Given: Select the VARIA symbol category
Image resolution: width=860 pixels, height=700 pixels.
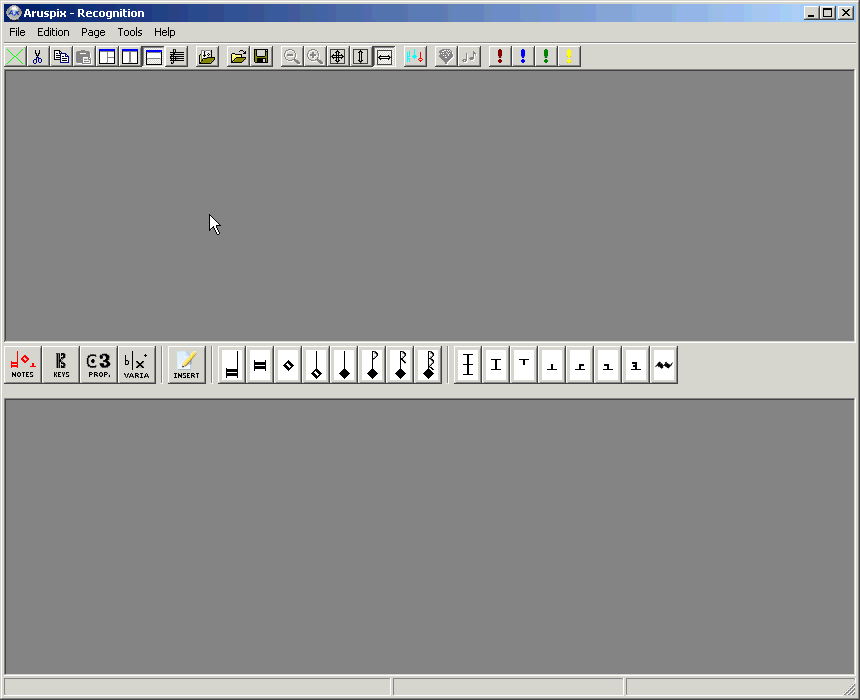Looking at the screenshot, I should tap(137, 365).
